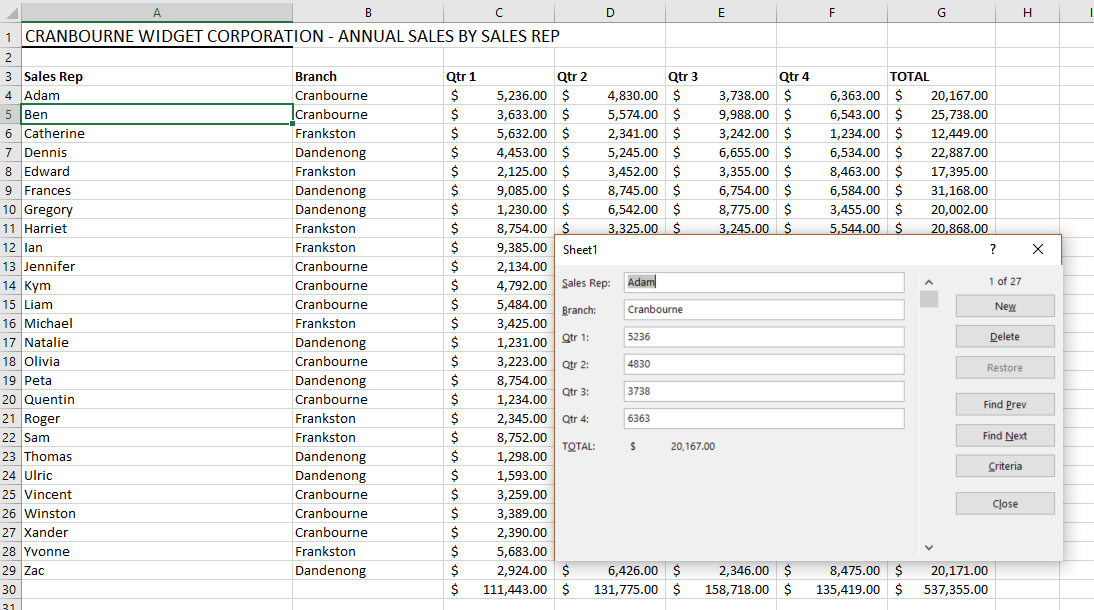Select column C header
Screen dimensions: 1094x610
(x=498, y=12)
